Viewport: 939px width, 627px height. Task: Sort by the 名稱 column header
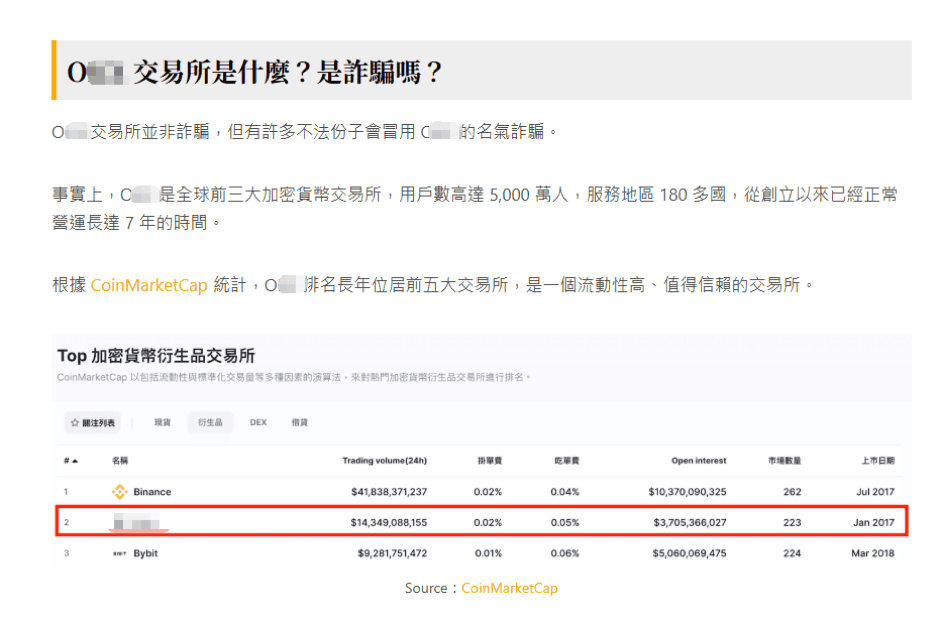pos(120,461)
